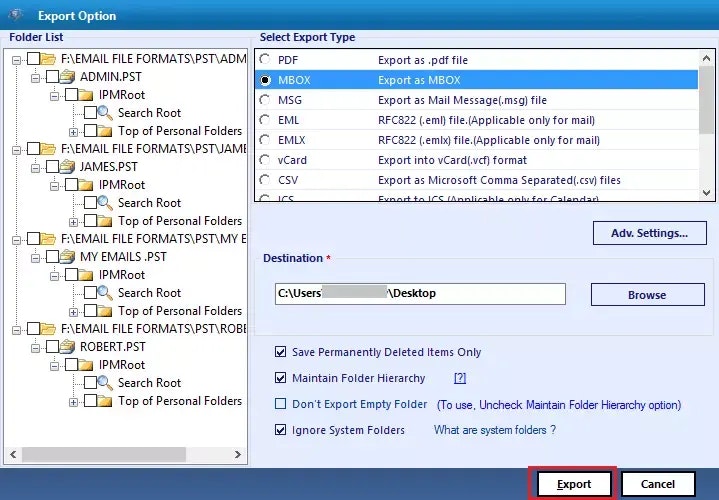This screenshot has height=500, width=719.
Task: Open 'What are system folders ?' link
Action: point(495,430)
